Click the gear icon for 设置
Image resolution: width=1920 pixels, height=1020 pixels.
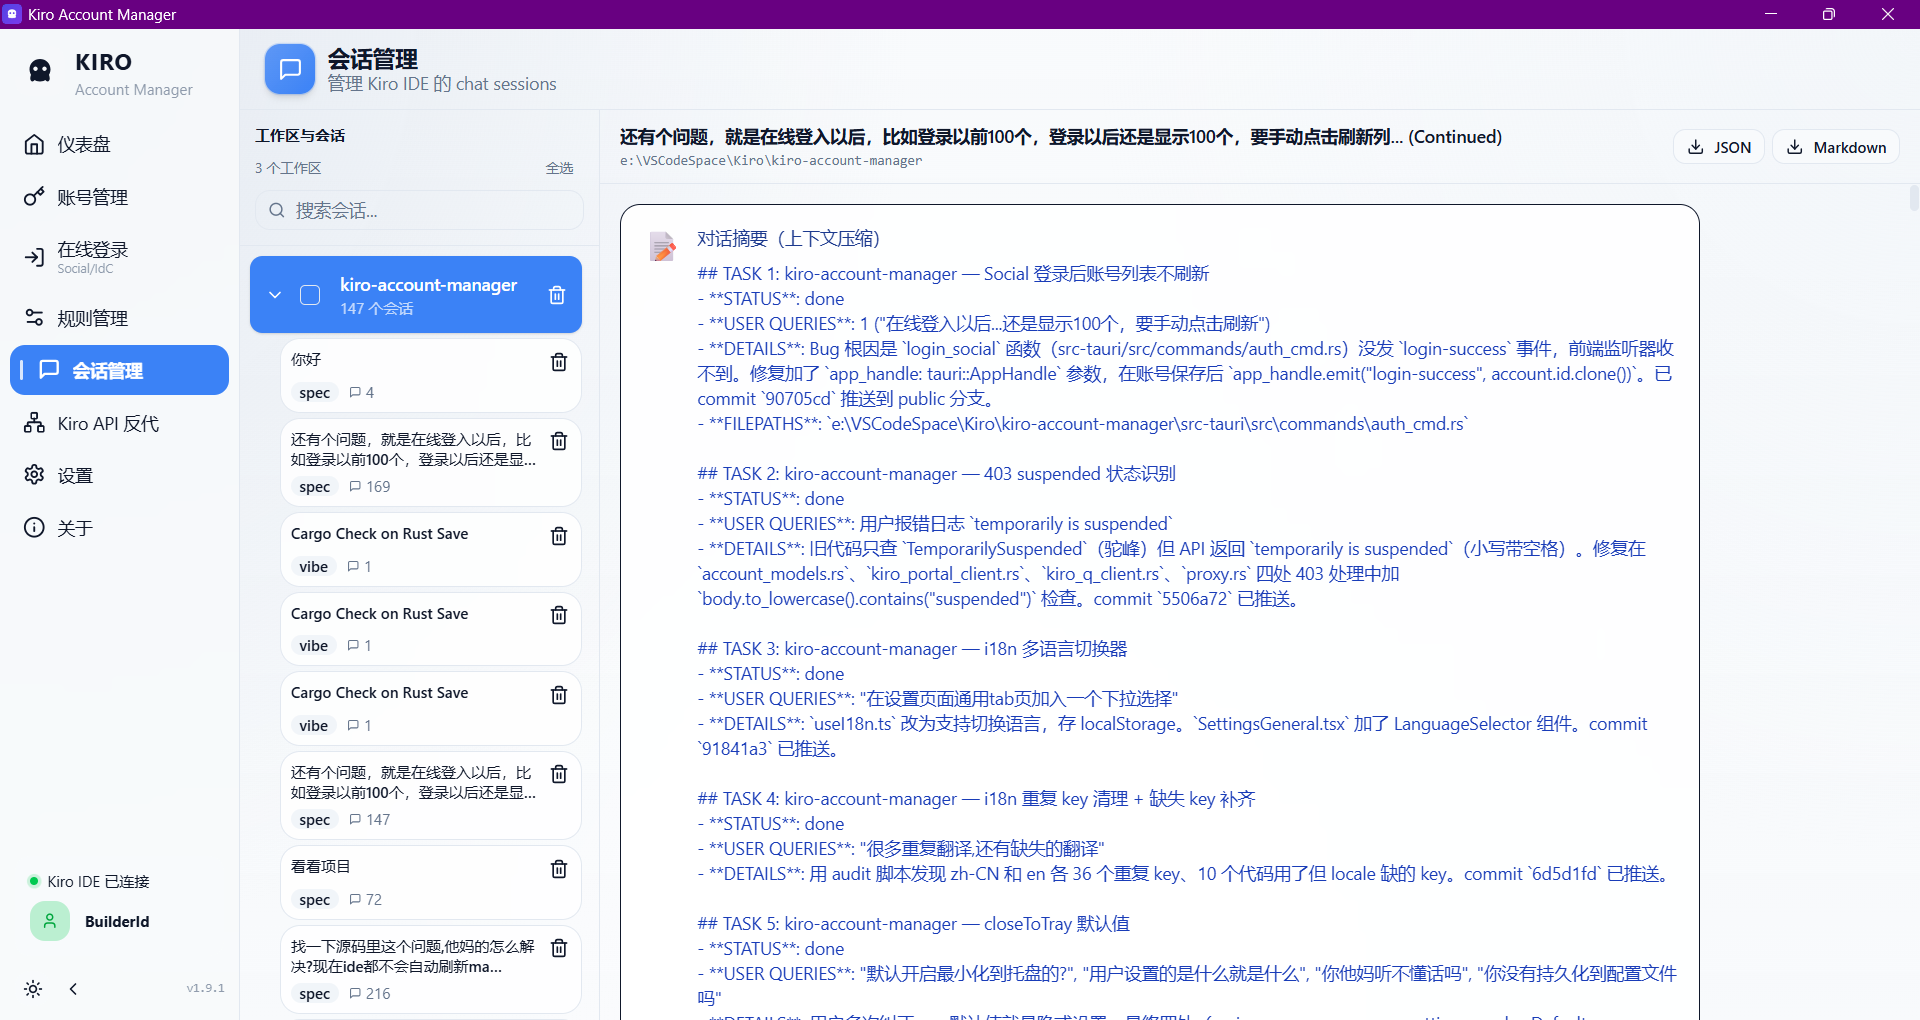click(x=34, y=475)
